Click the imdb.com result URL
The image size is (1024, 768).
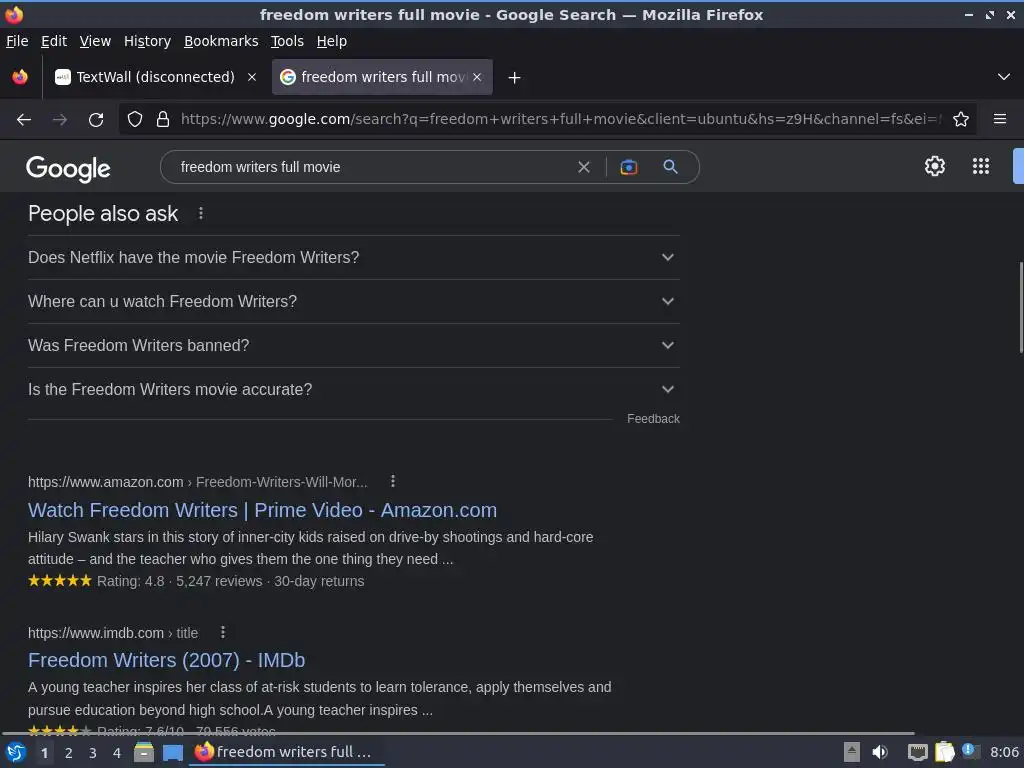[113, 633]
